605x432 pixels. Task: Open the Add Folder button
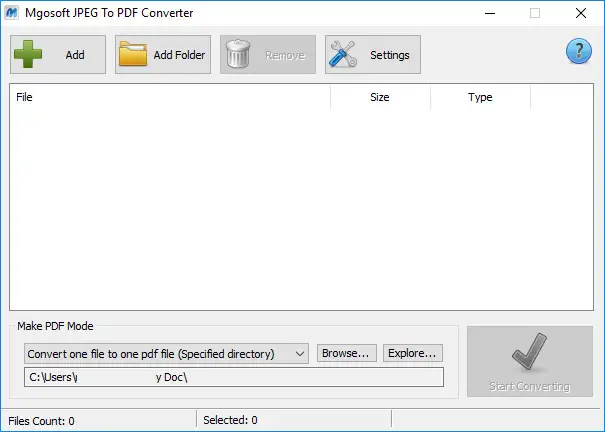coord(163,54)
